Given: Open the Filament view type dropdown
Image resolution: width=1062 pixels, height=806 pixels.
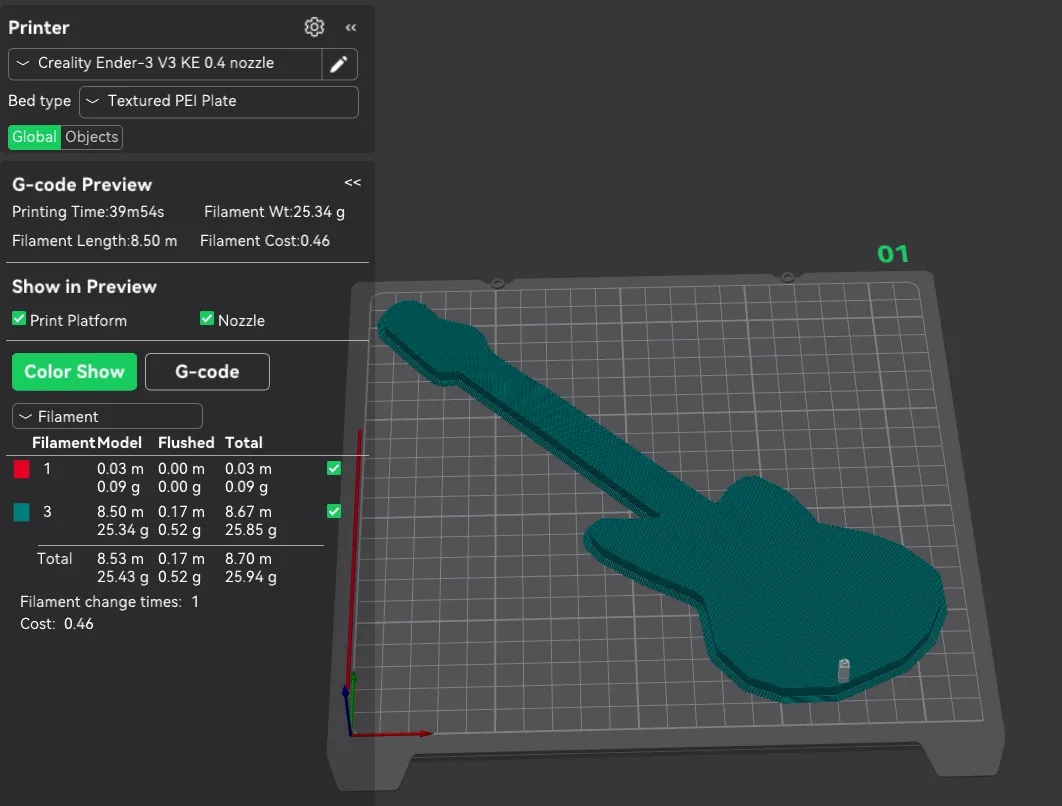Looking at the screenshot, I should (x=107, y=416).
